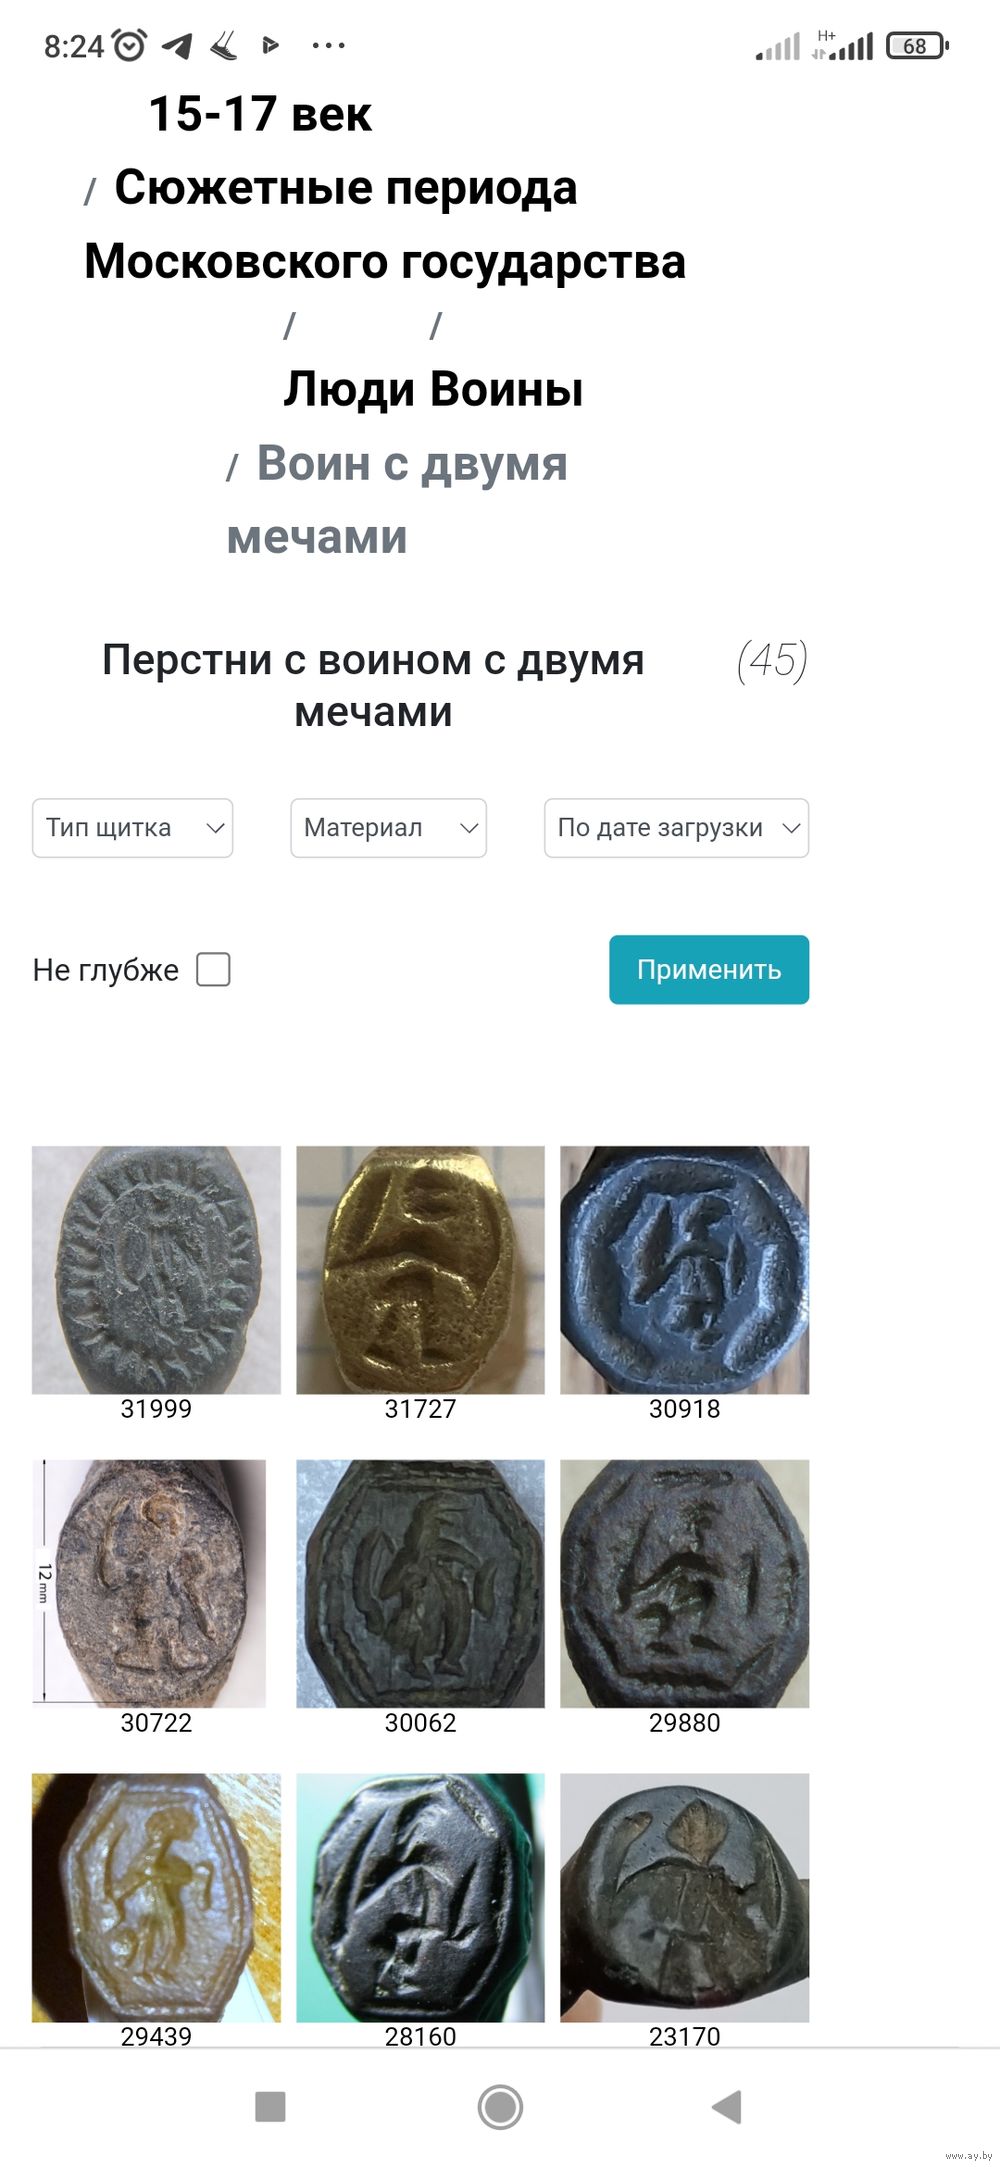Expand the Тип щитка dropdown

pyautogui.click(x=132, y=827)
